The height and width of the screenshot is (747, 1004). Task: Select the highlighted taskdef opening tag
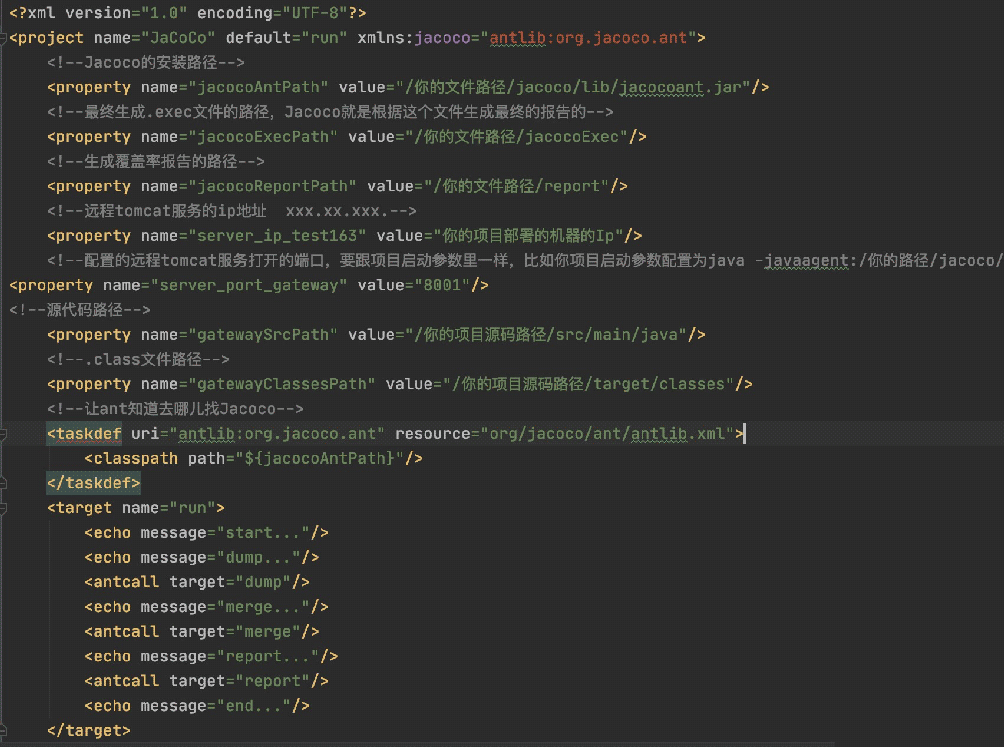[84, 433]
